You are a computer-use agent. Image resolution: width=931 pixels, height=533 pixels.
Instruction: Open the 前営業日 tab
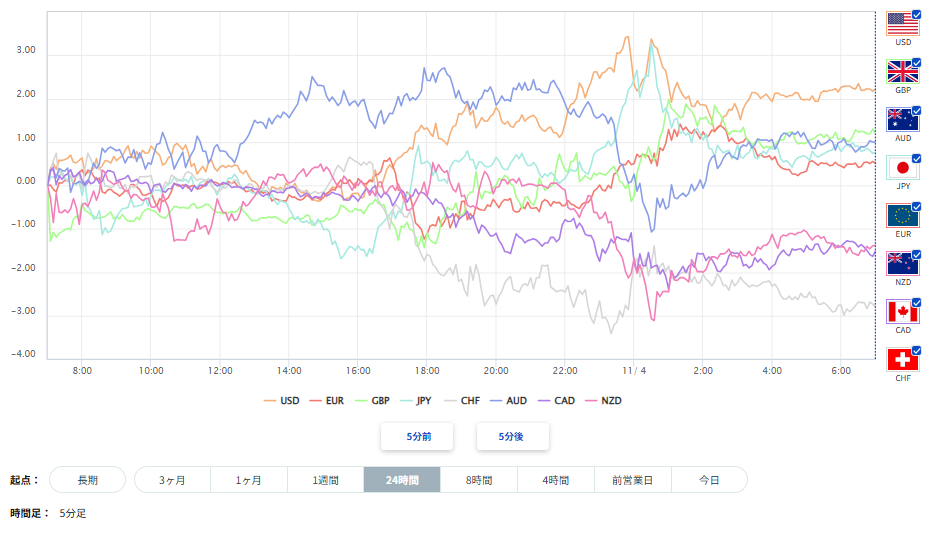pos(632,480)
